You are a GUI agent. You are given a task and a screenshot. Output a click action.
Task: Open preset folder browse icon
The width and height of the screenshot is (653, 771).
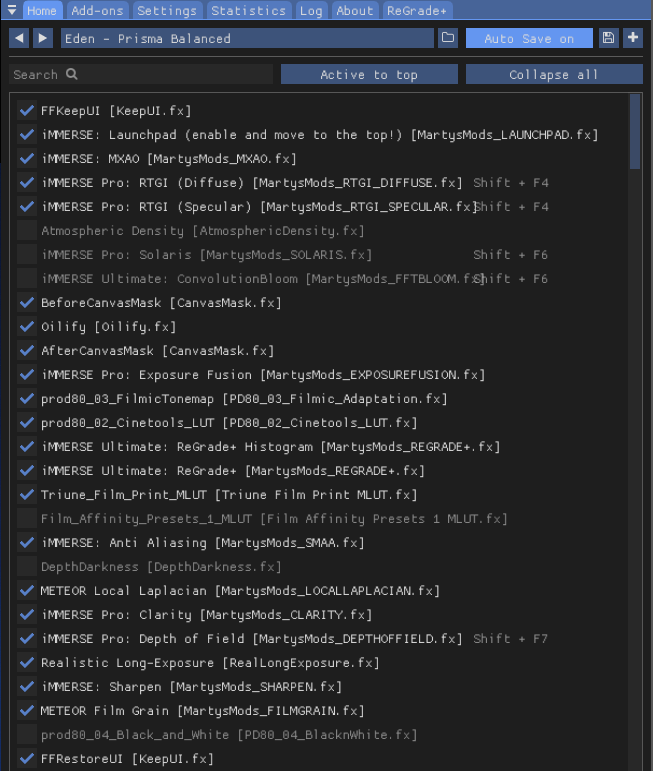[x=448, y=38]
